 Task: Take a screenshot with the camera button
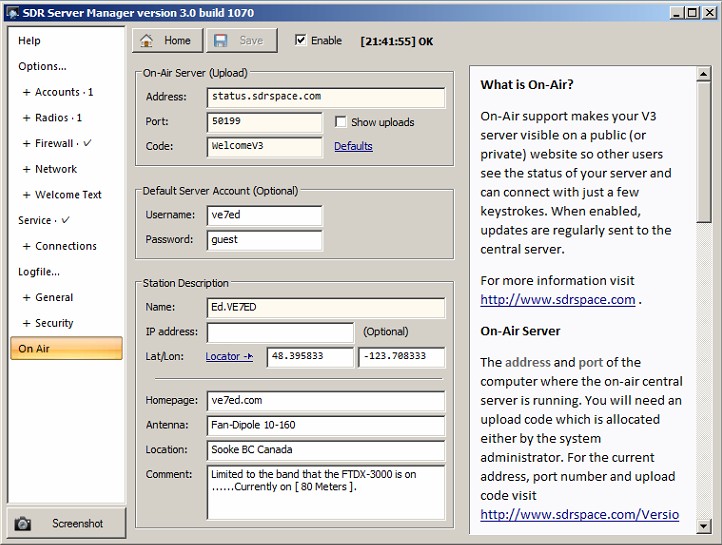click(x=66, y=523)
